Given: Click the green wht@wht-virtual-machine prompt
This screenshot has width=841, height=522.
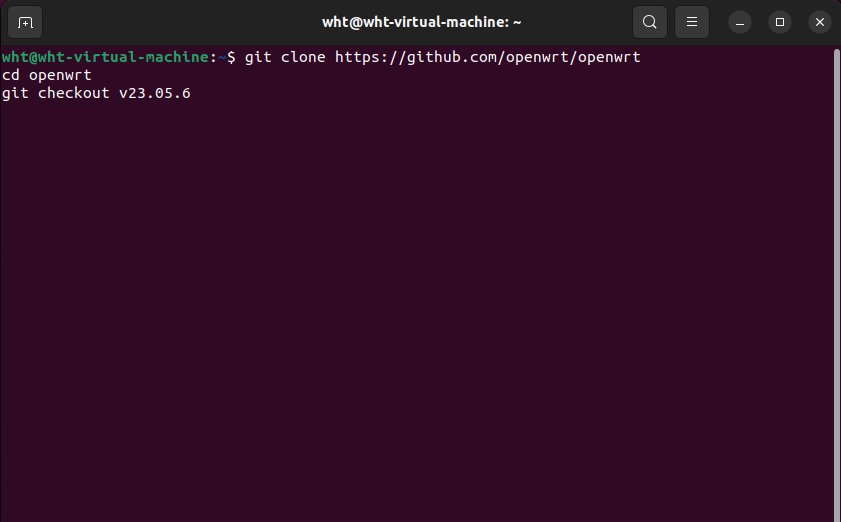Looking at the screenshot, I should (108, 58).
